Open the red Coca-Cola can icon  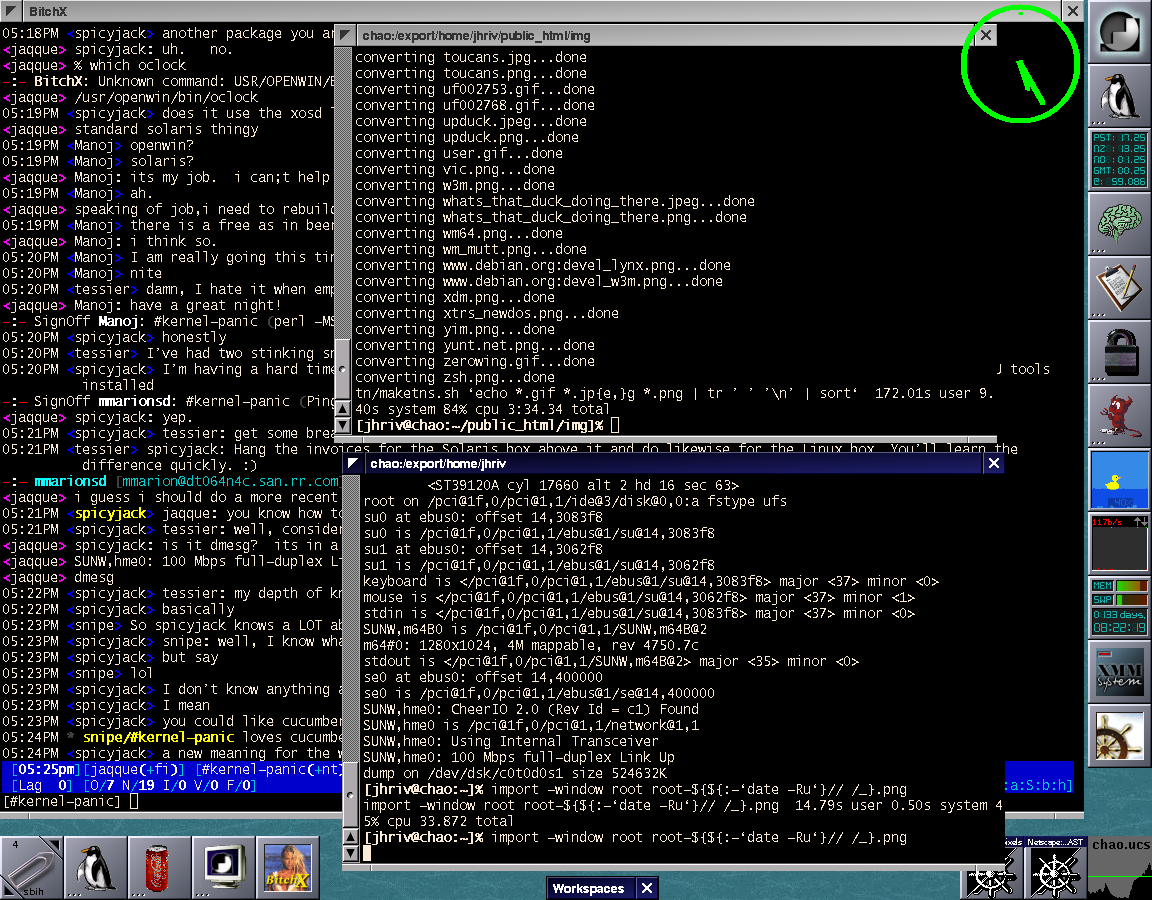[159, 867]
